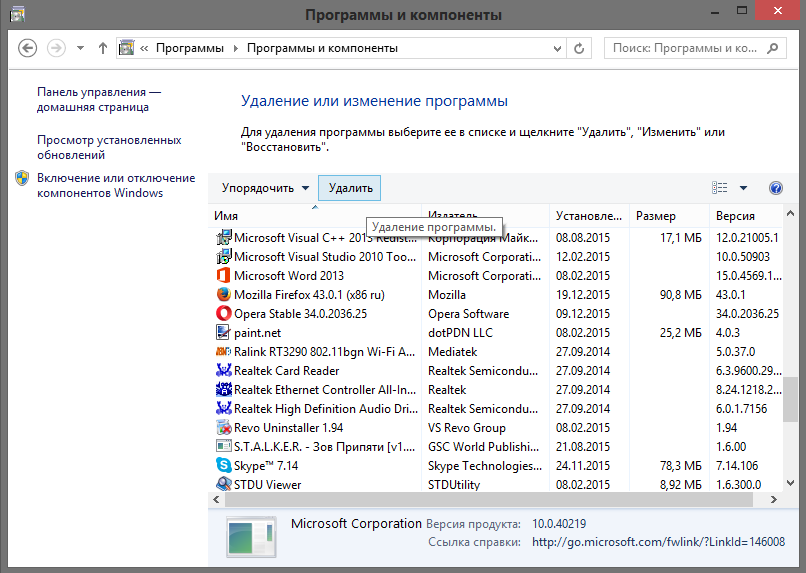The width and height of the screenshot is (806, 573).
Task: Click the Удалить button
Action: (350, 188)
